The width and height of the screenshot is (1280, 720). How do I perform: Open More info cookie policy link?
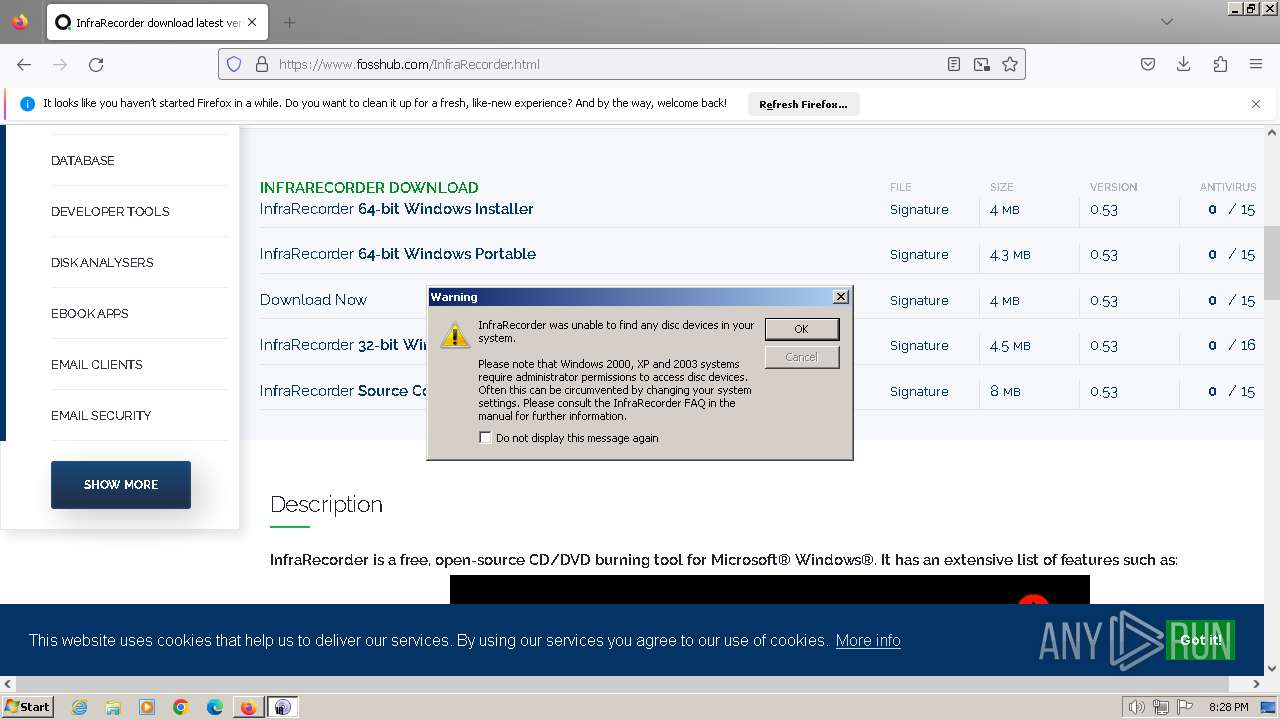coord(868,640)
